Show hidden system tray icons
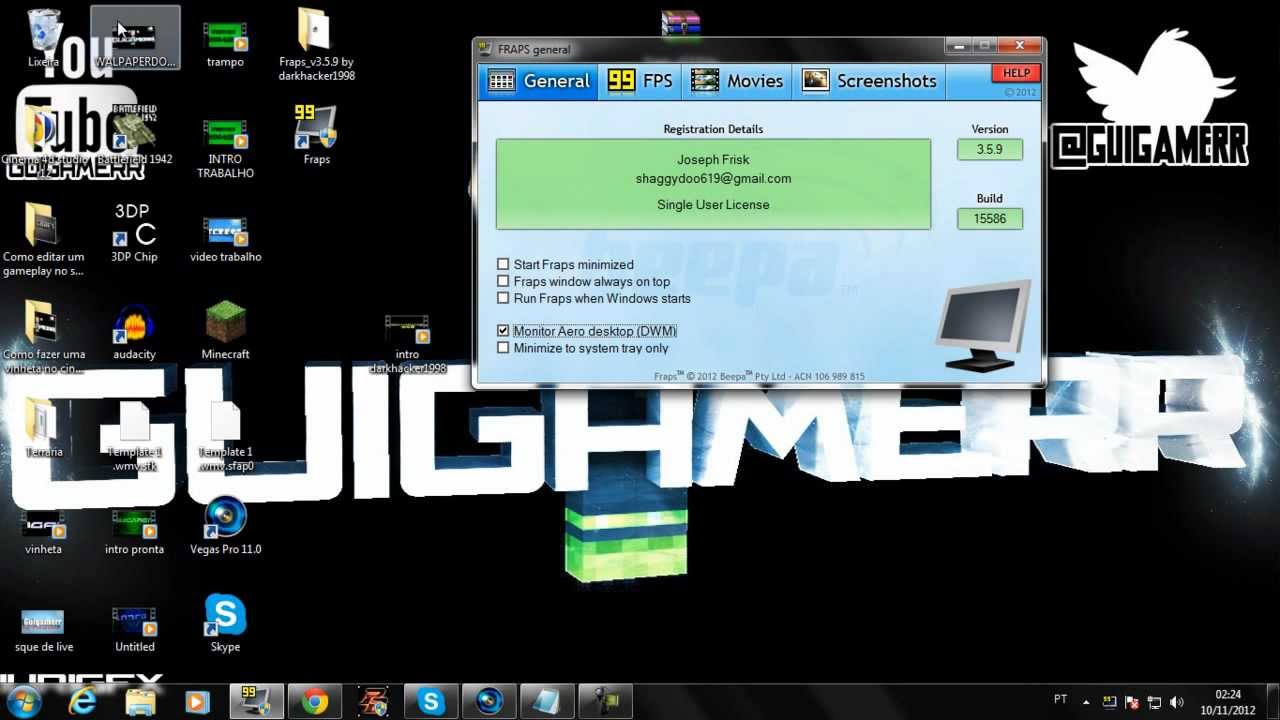Viewport: 1280px width, 720px height. (1087, 702)
